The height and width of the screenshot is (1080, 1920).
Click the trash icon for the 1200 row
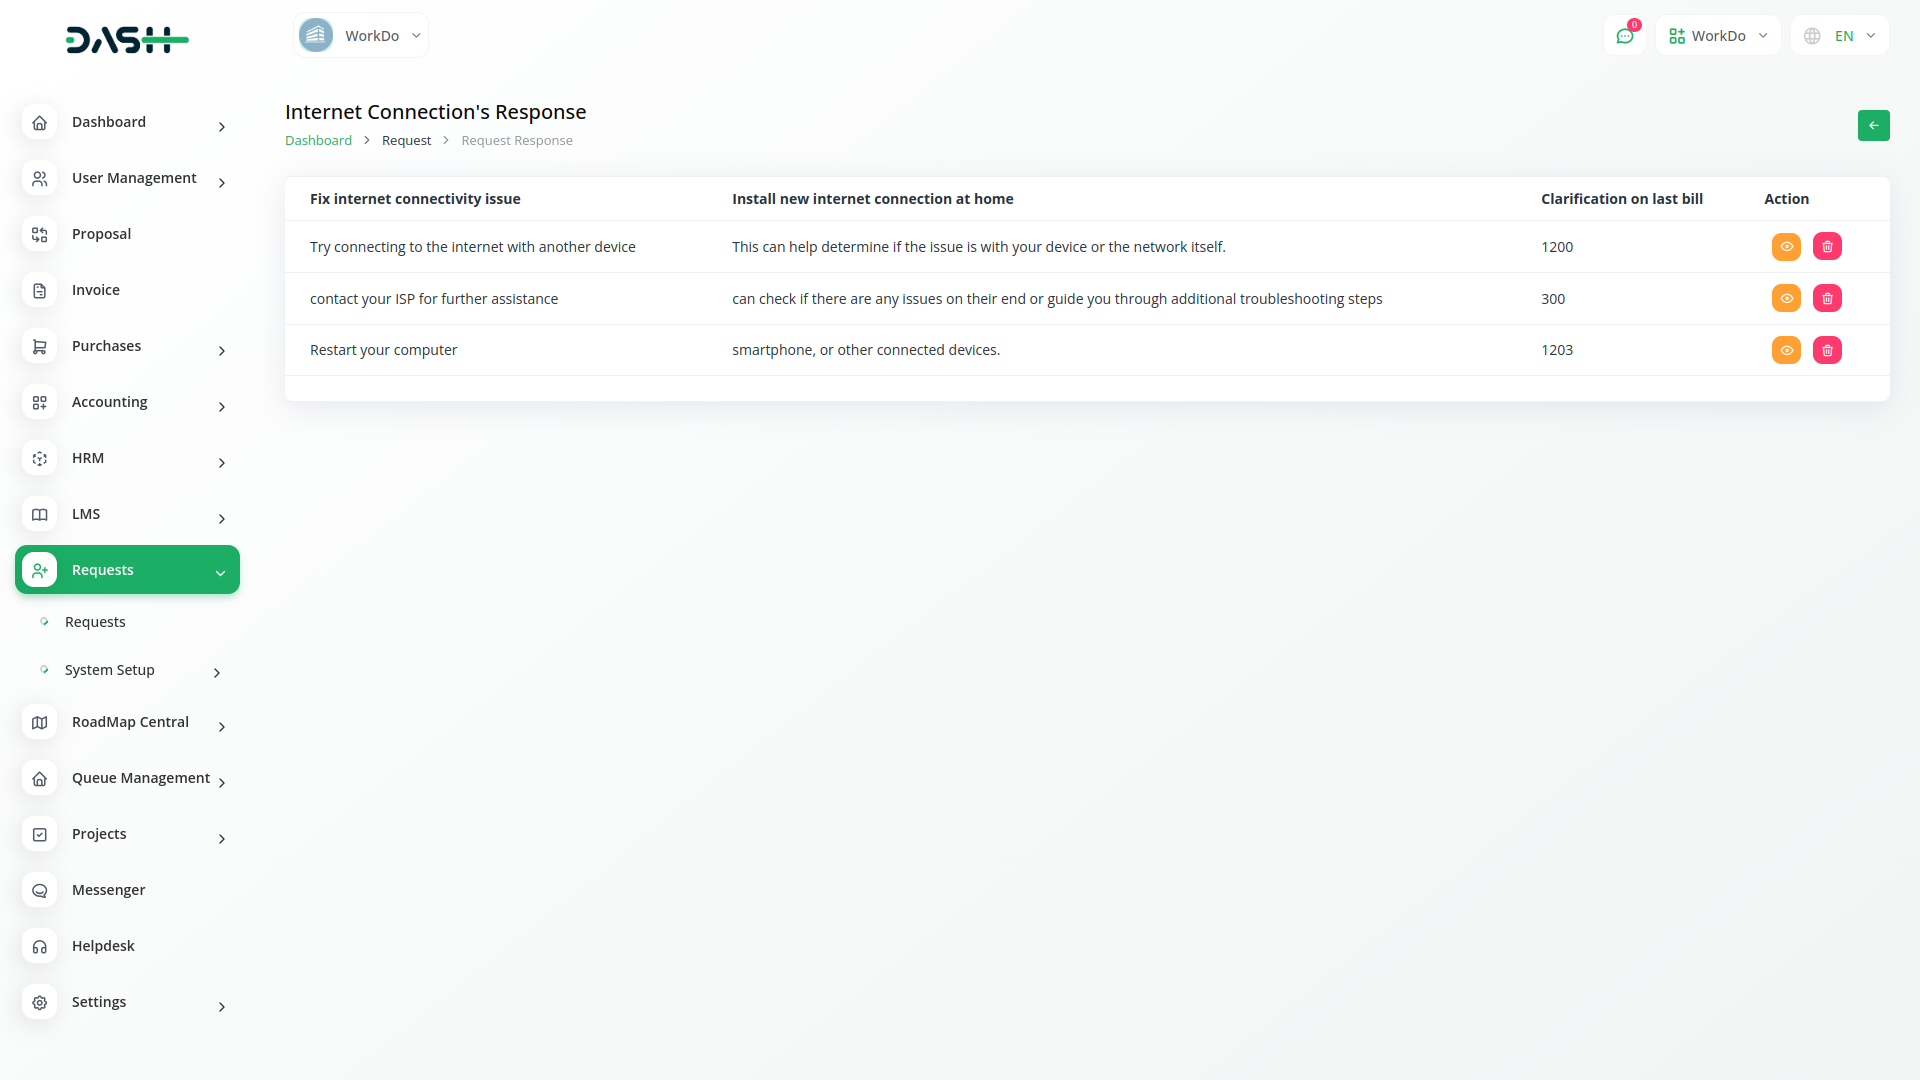click(x=1827, y=247)
